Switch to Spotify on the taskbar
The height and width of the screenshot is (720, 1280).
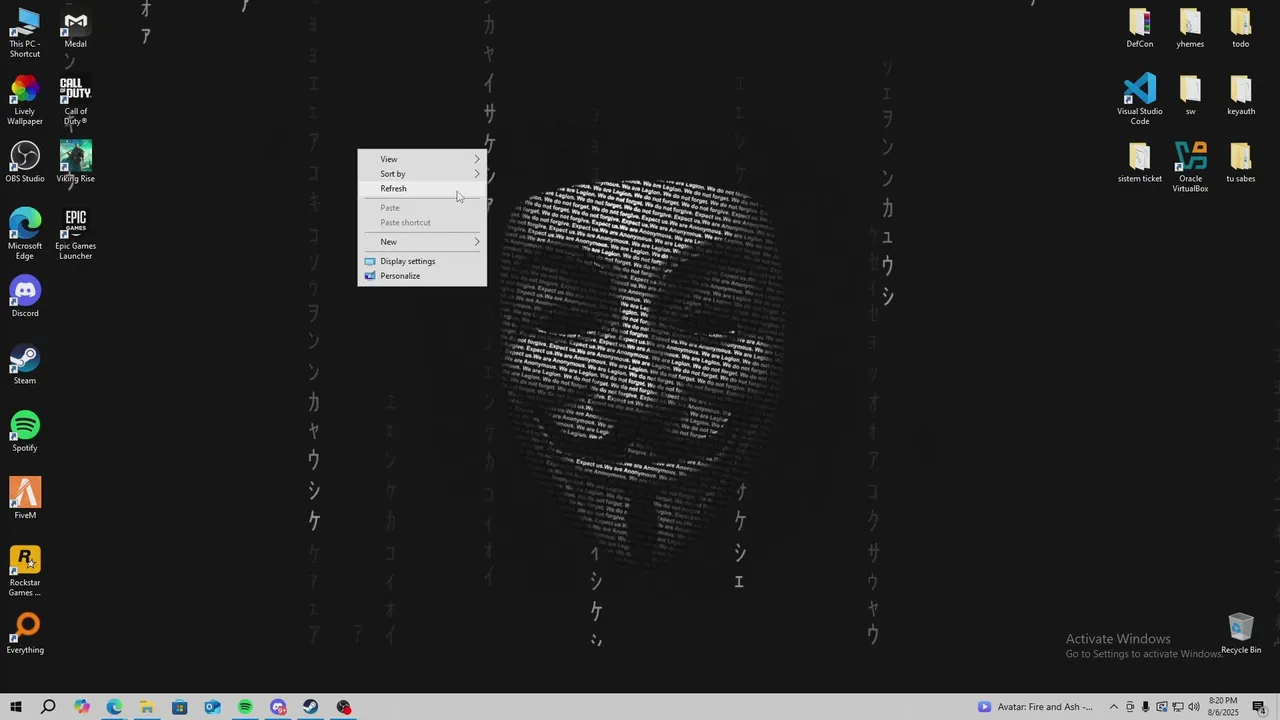tap(245, 707)
